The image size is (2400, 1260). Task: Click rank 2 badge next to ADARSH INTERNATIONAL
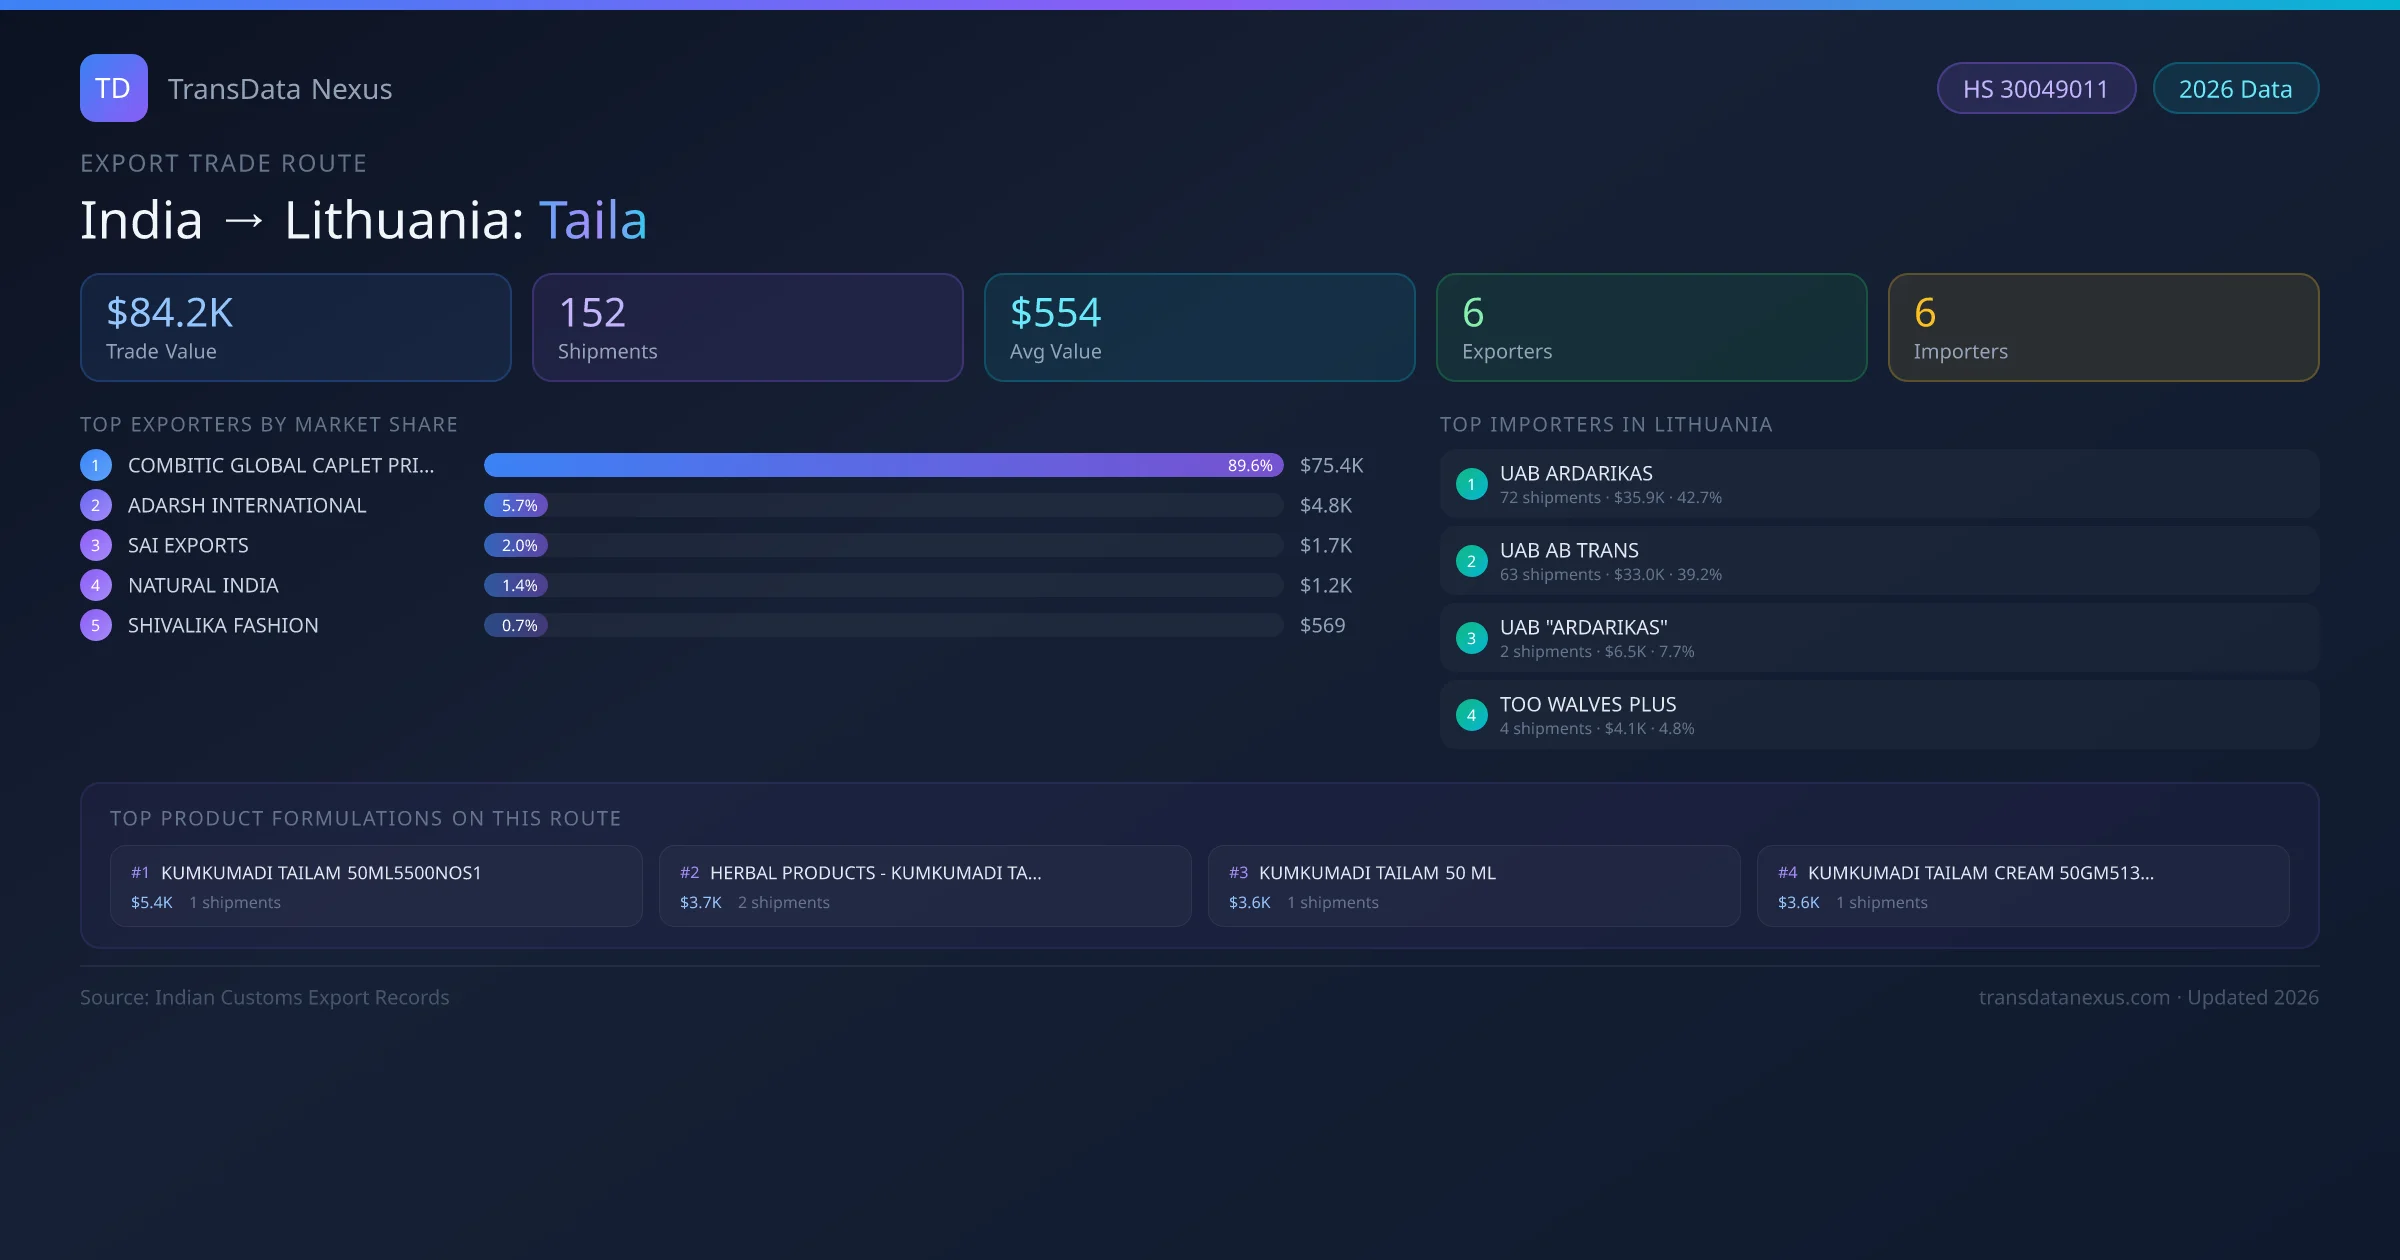(96, 505)
